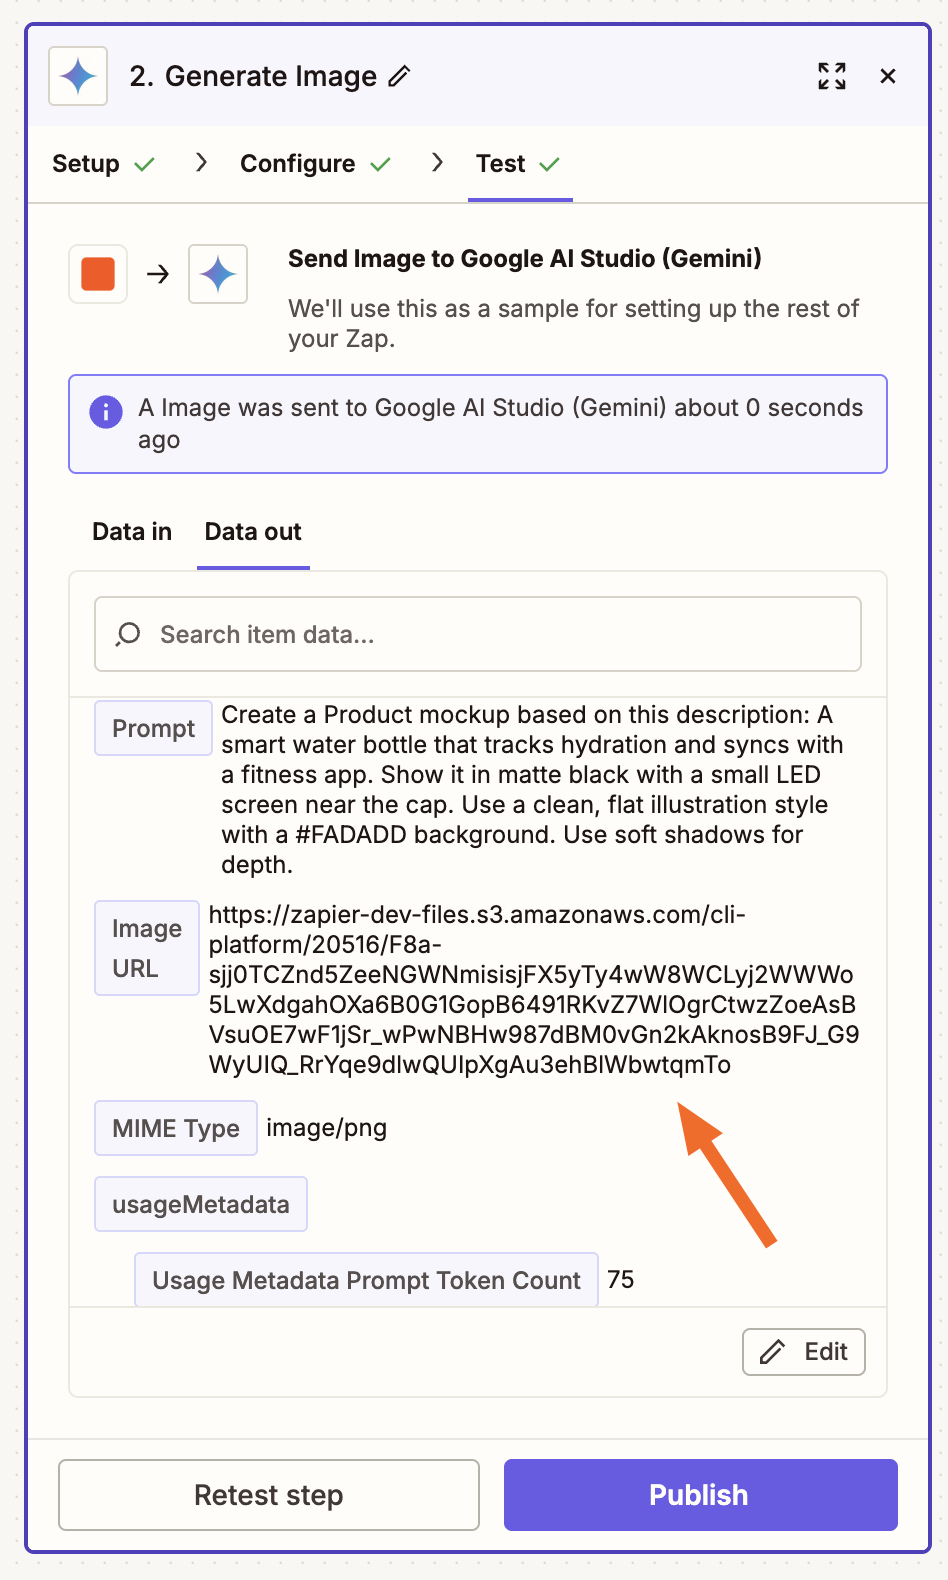Viewport: 948px width, 1580px height.
Task: Select the Data out tab
Action: tap(252, 531)
